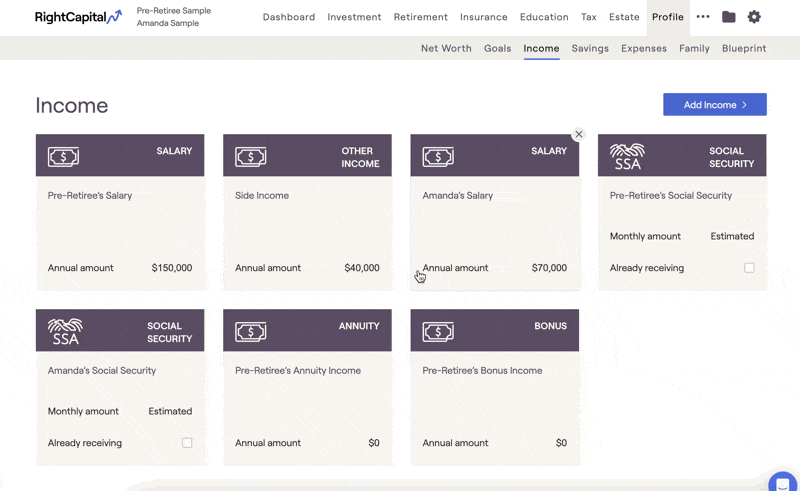Go to the Savings sub-tab
Image resolution: width=800 pixels, height=491 pixels.
tap(590, 48)
